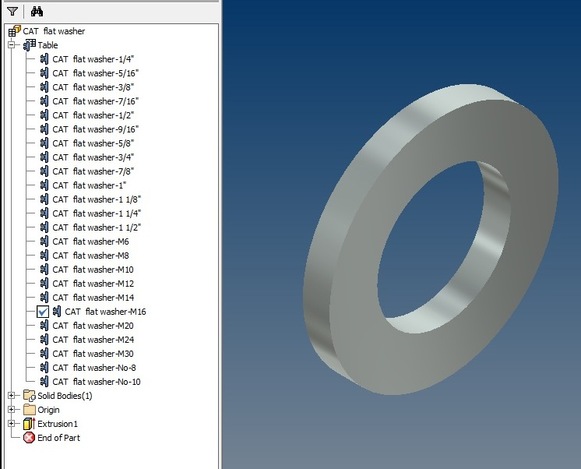Viewport: 581px width, 469px height.
Task: Select the Solid Bodies folder icon
Action: click(29, 396)
